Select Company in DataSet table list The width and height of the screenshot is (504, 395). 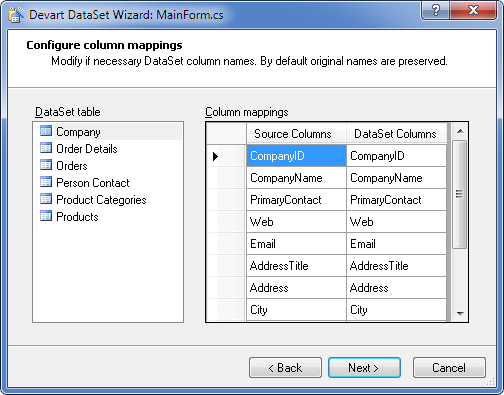pyautogui.click(x=78, y=132)
